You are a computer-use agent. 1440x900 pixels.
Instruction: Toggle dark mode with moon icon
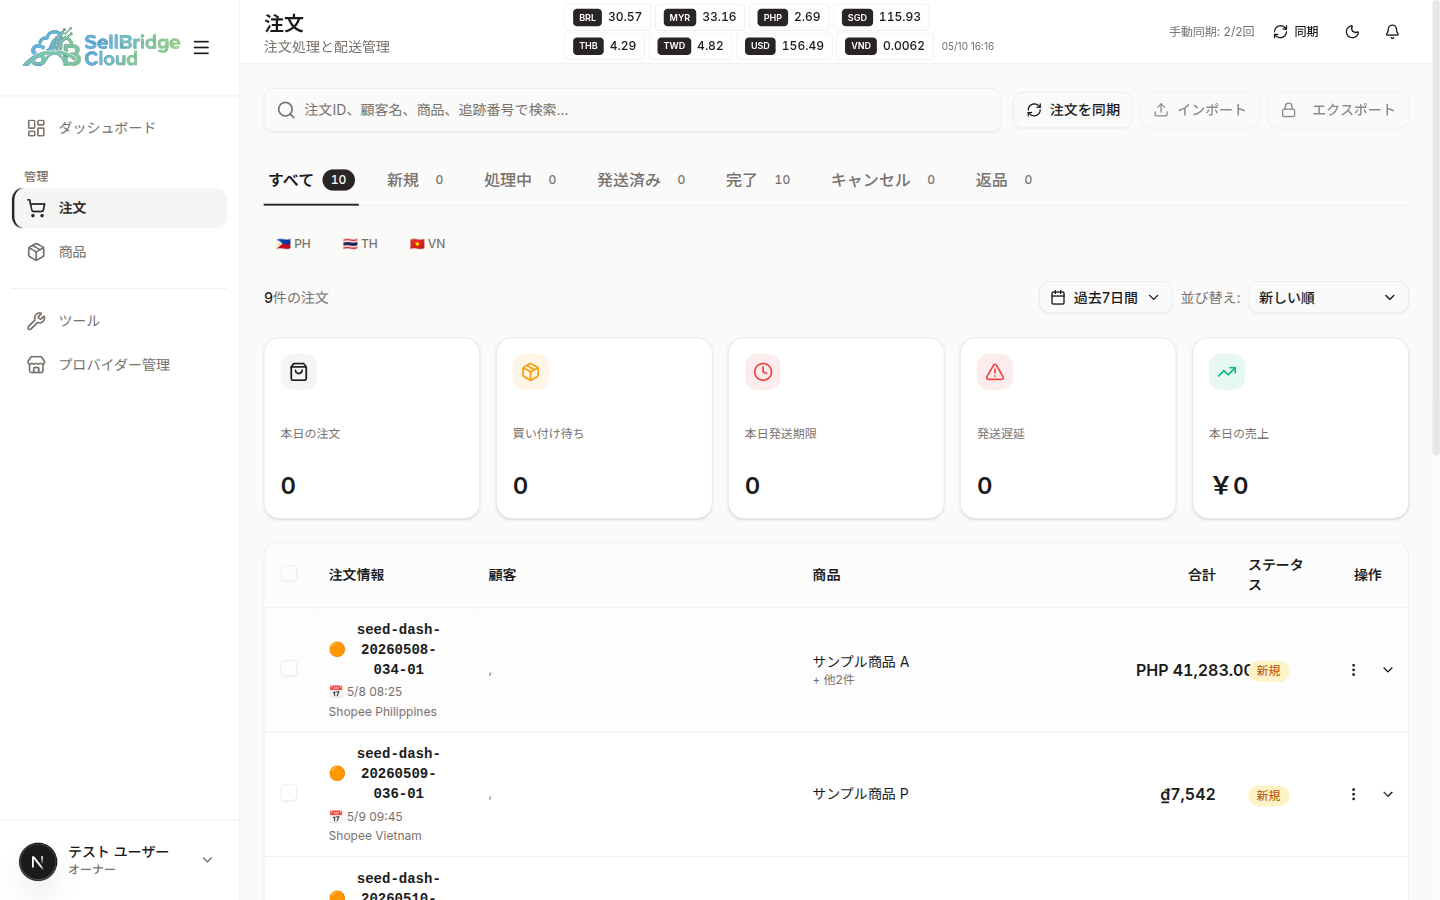1352,32
